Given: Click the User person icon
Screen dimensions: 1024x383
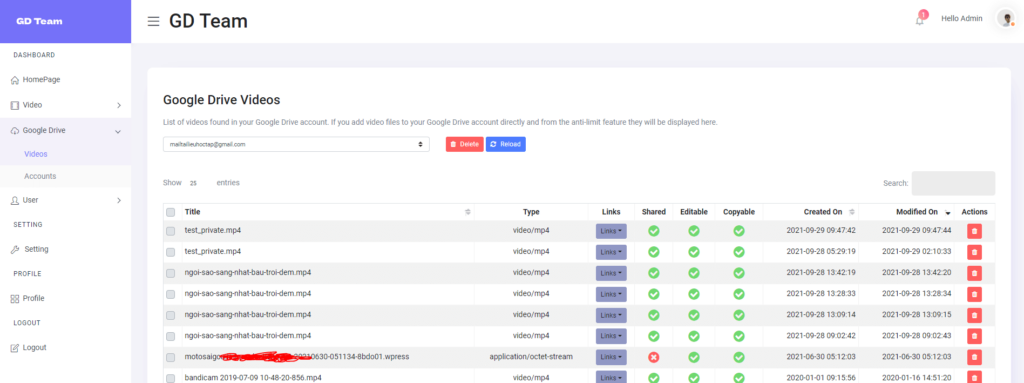Looking at the screenshot, I should click(15, 200).
